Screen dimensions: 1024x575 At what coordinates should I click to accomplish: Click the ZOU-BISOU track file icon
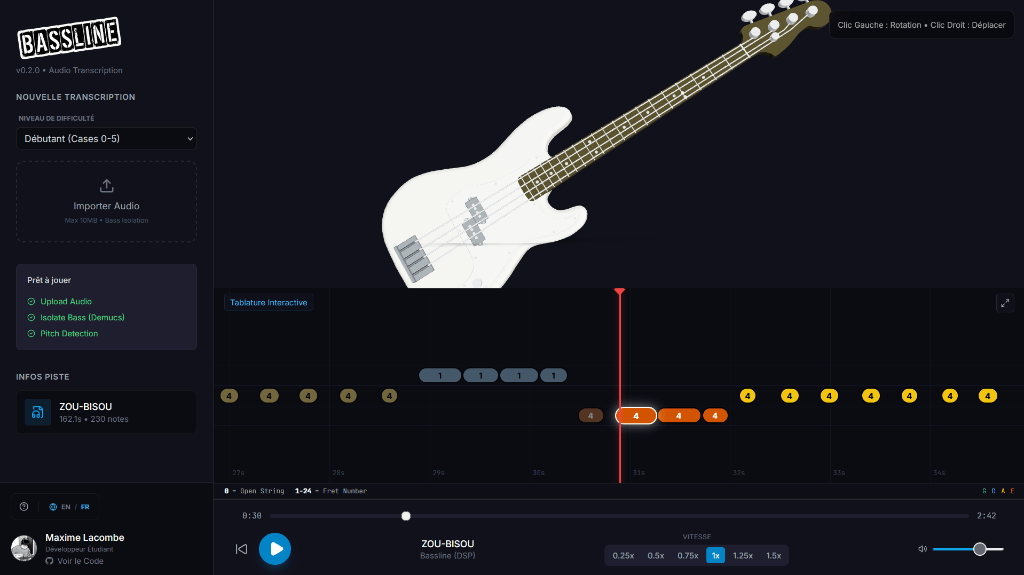37,412
